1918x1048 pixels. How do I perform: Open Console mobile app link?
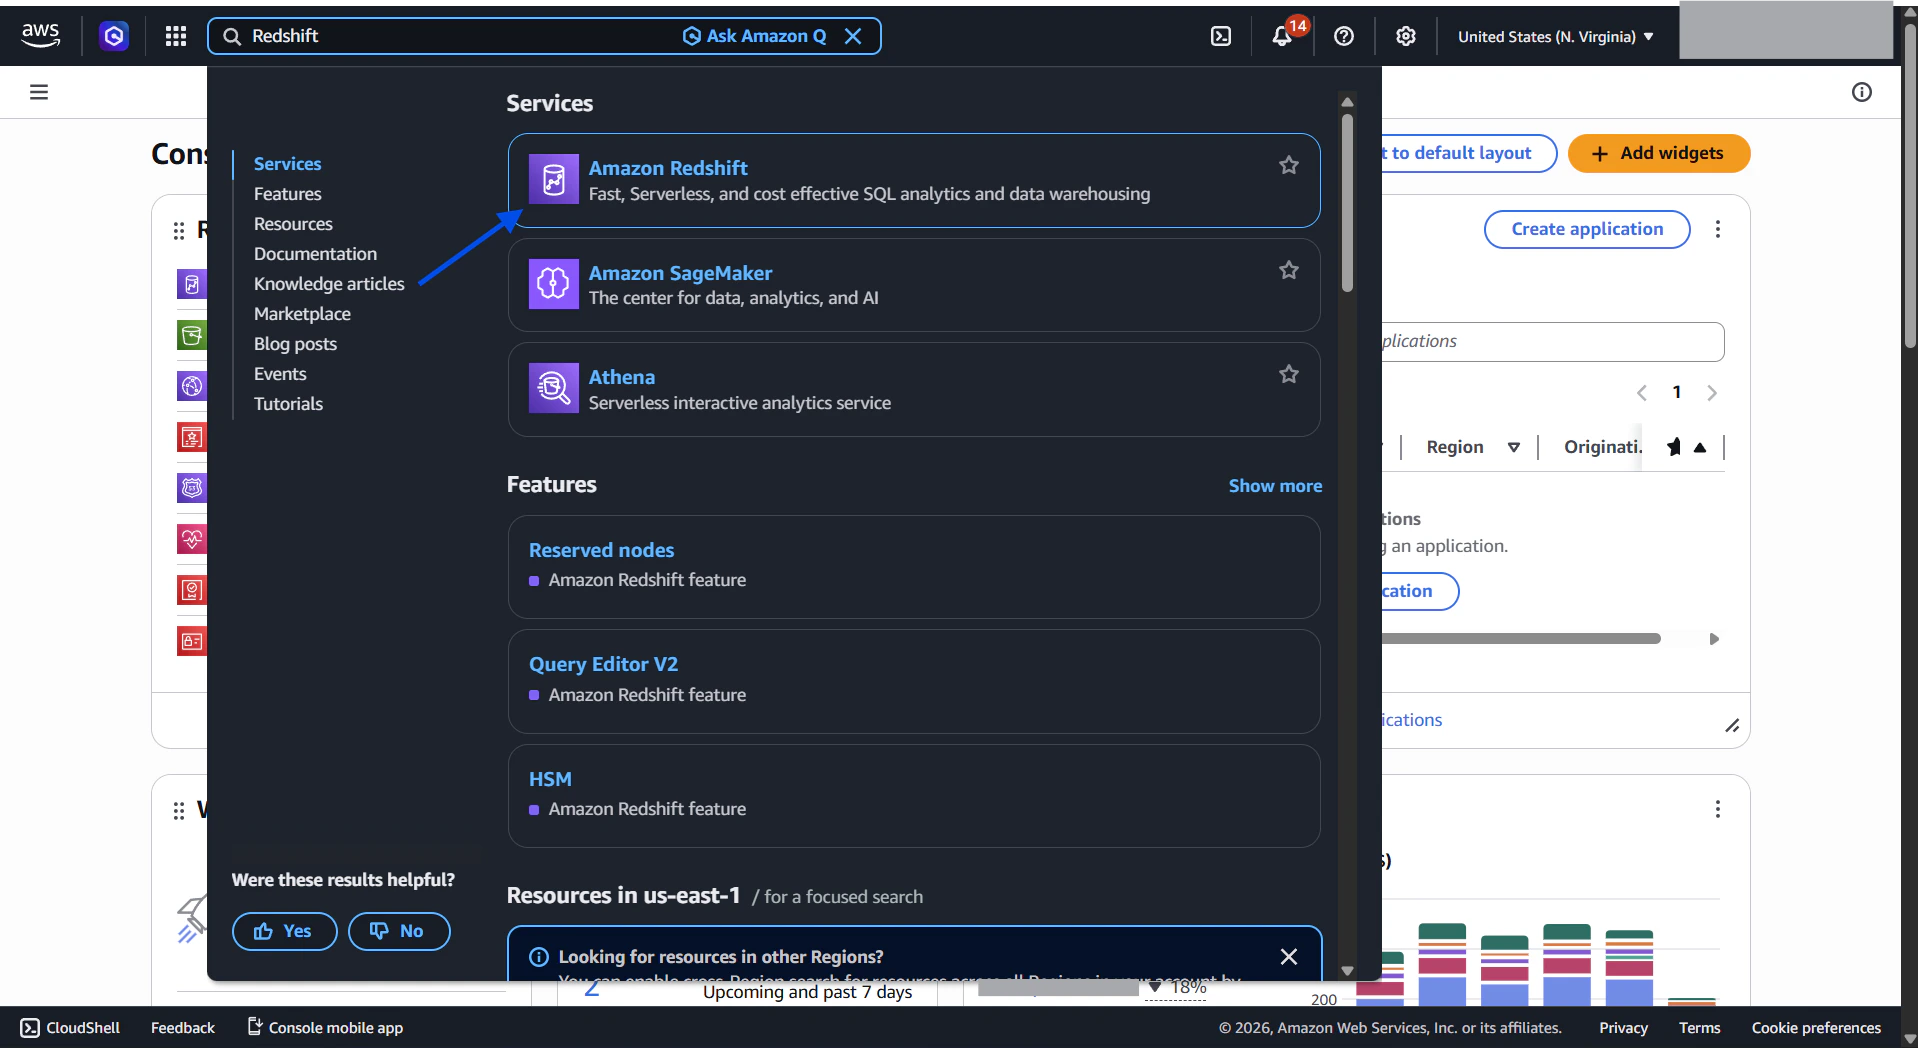point(325,1028)
